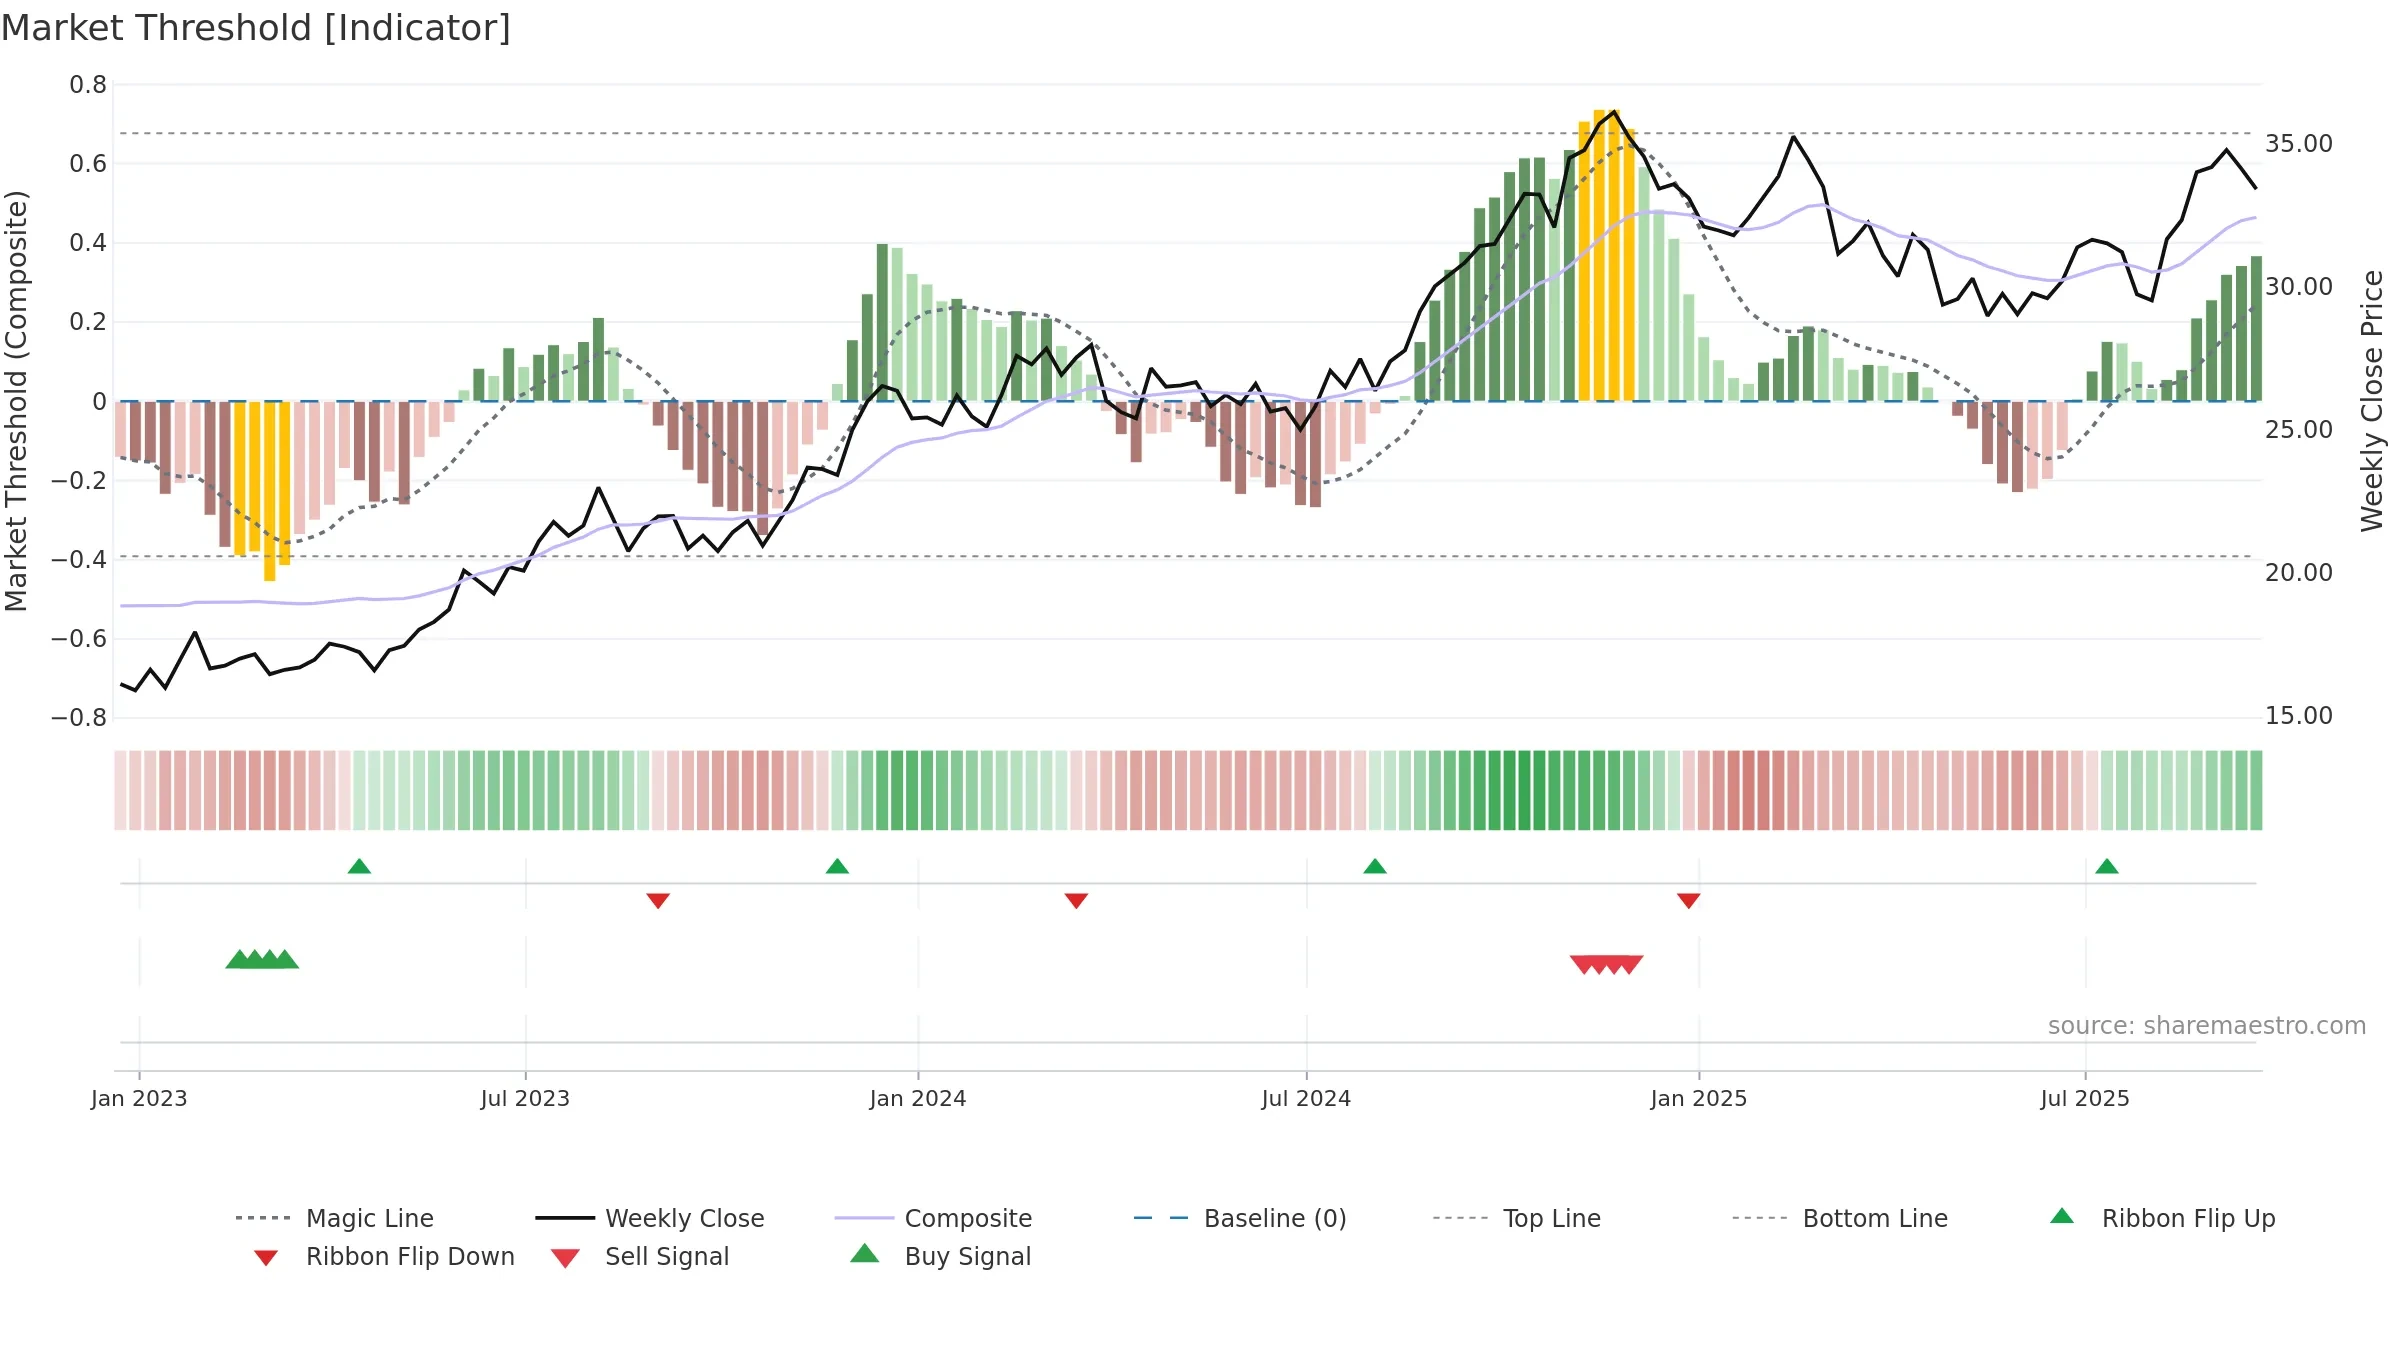Click the Jan 2025 x-axis label
The height and width of the screenshot is (1350, 2400).
(x=1699, y=1098)
